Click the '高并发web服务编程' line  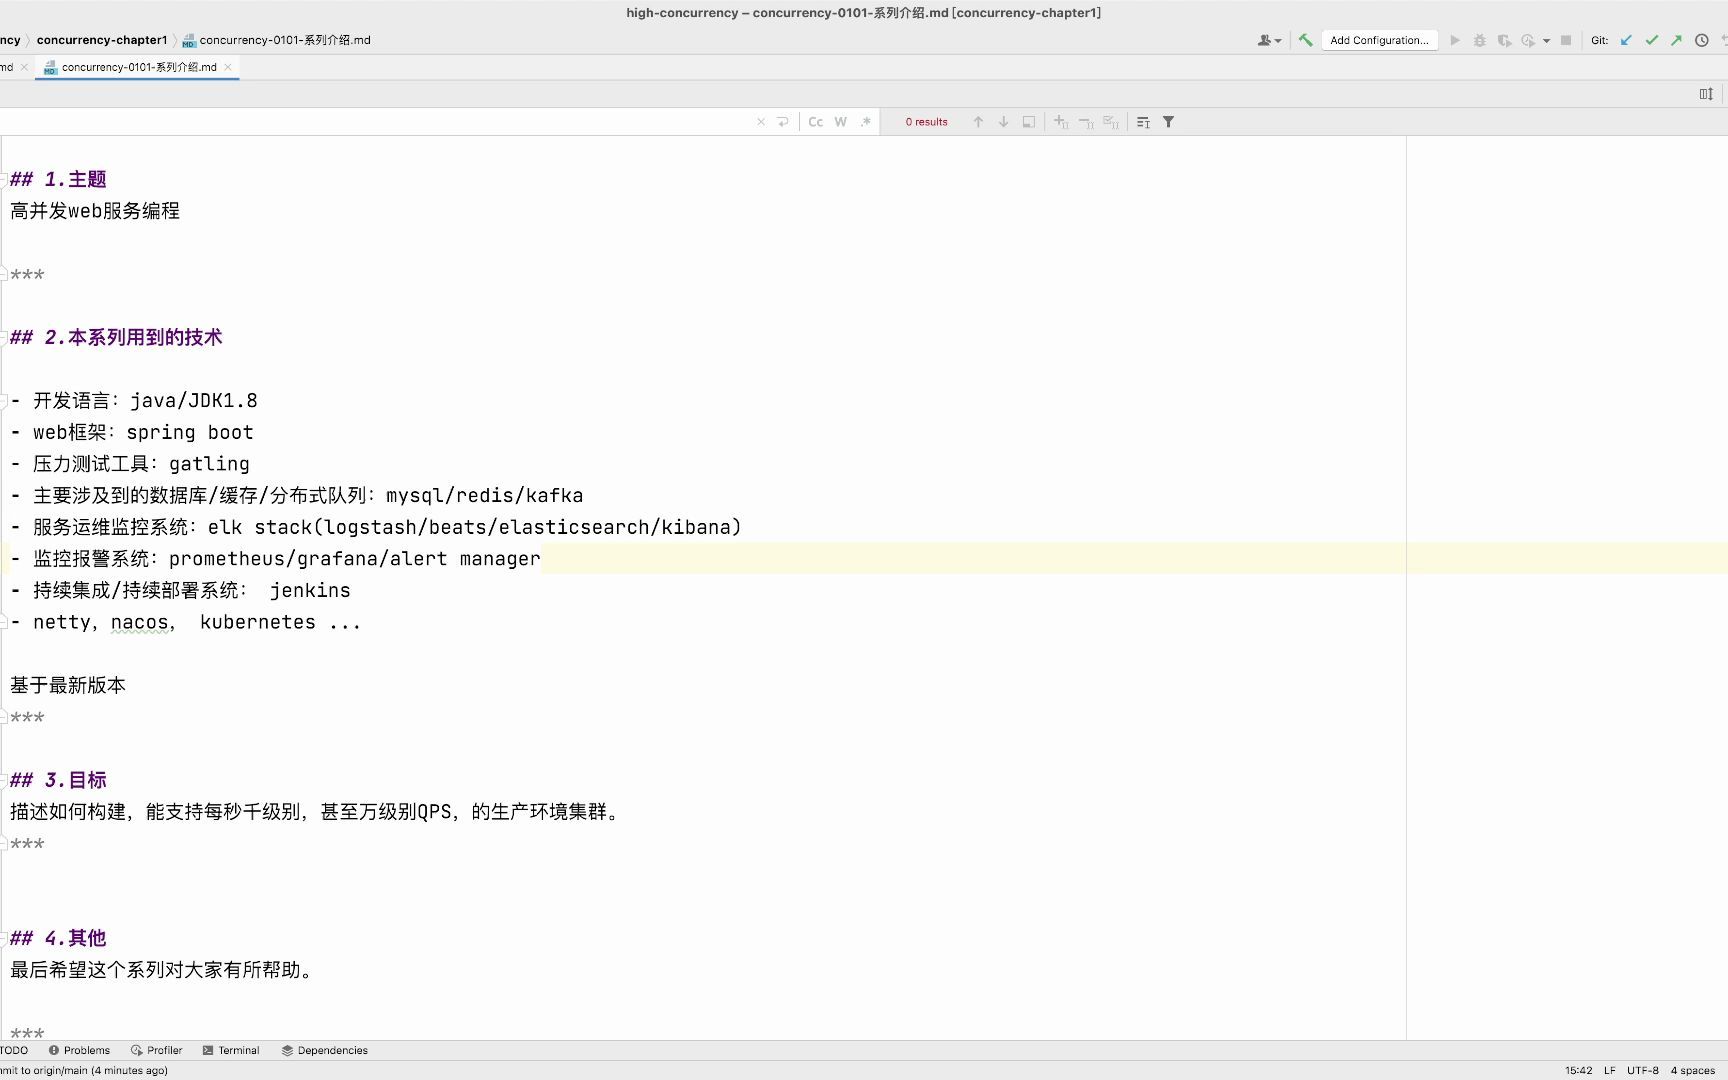(95, 211)
